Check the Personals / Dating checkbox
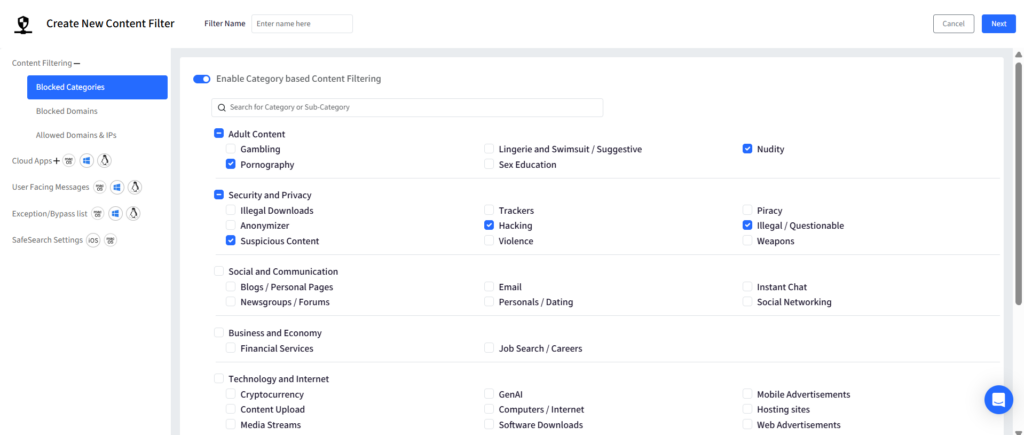Viewport: 1024px width, 435px height. pyautogui.click(x=489, y=302)
